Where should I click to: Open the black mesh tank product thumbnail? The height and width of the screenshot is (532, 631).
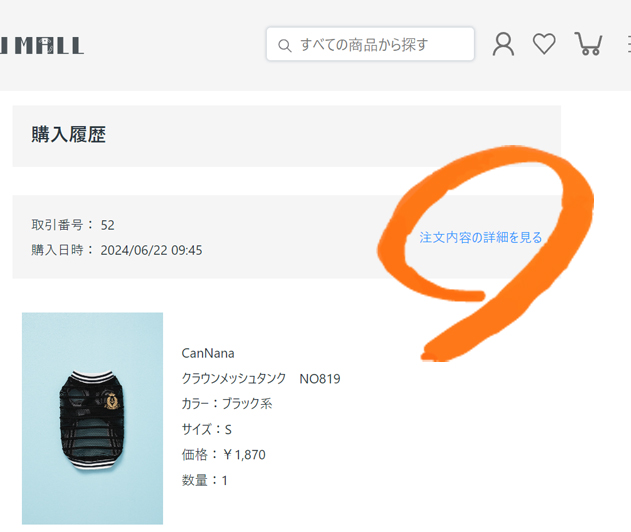point(93,419)
